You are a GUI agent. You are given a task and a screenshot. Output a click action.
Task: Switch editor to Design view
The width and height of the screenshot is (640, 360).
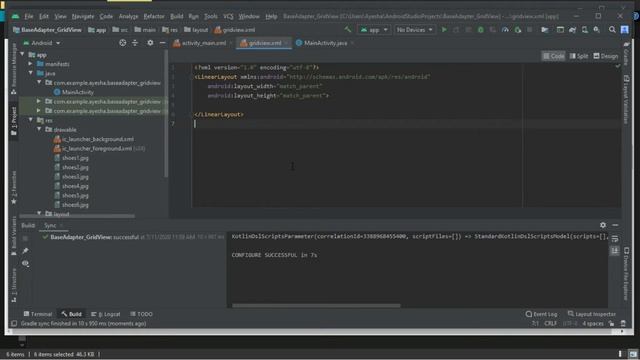click(606, 56)
